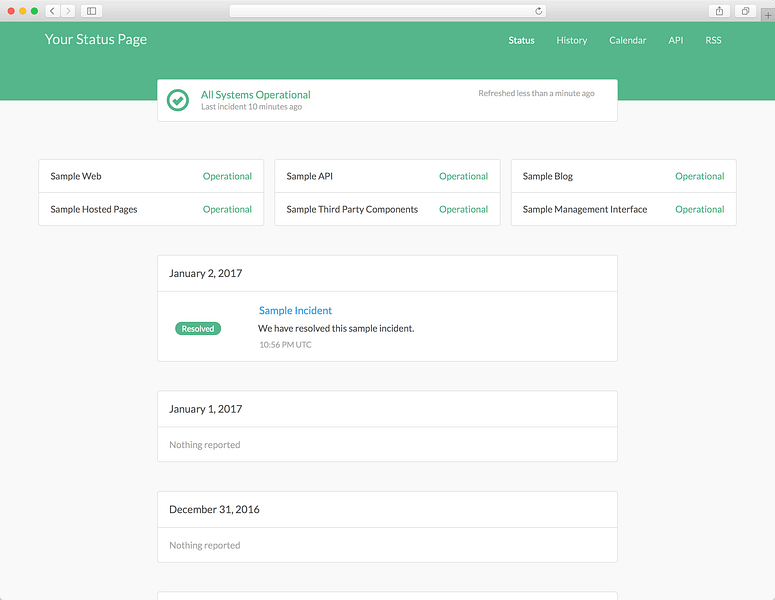Select the Sample Hosted Pages component
The height and width of the screenshot is (600, 775).
[x=94, y=210]
